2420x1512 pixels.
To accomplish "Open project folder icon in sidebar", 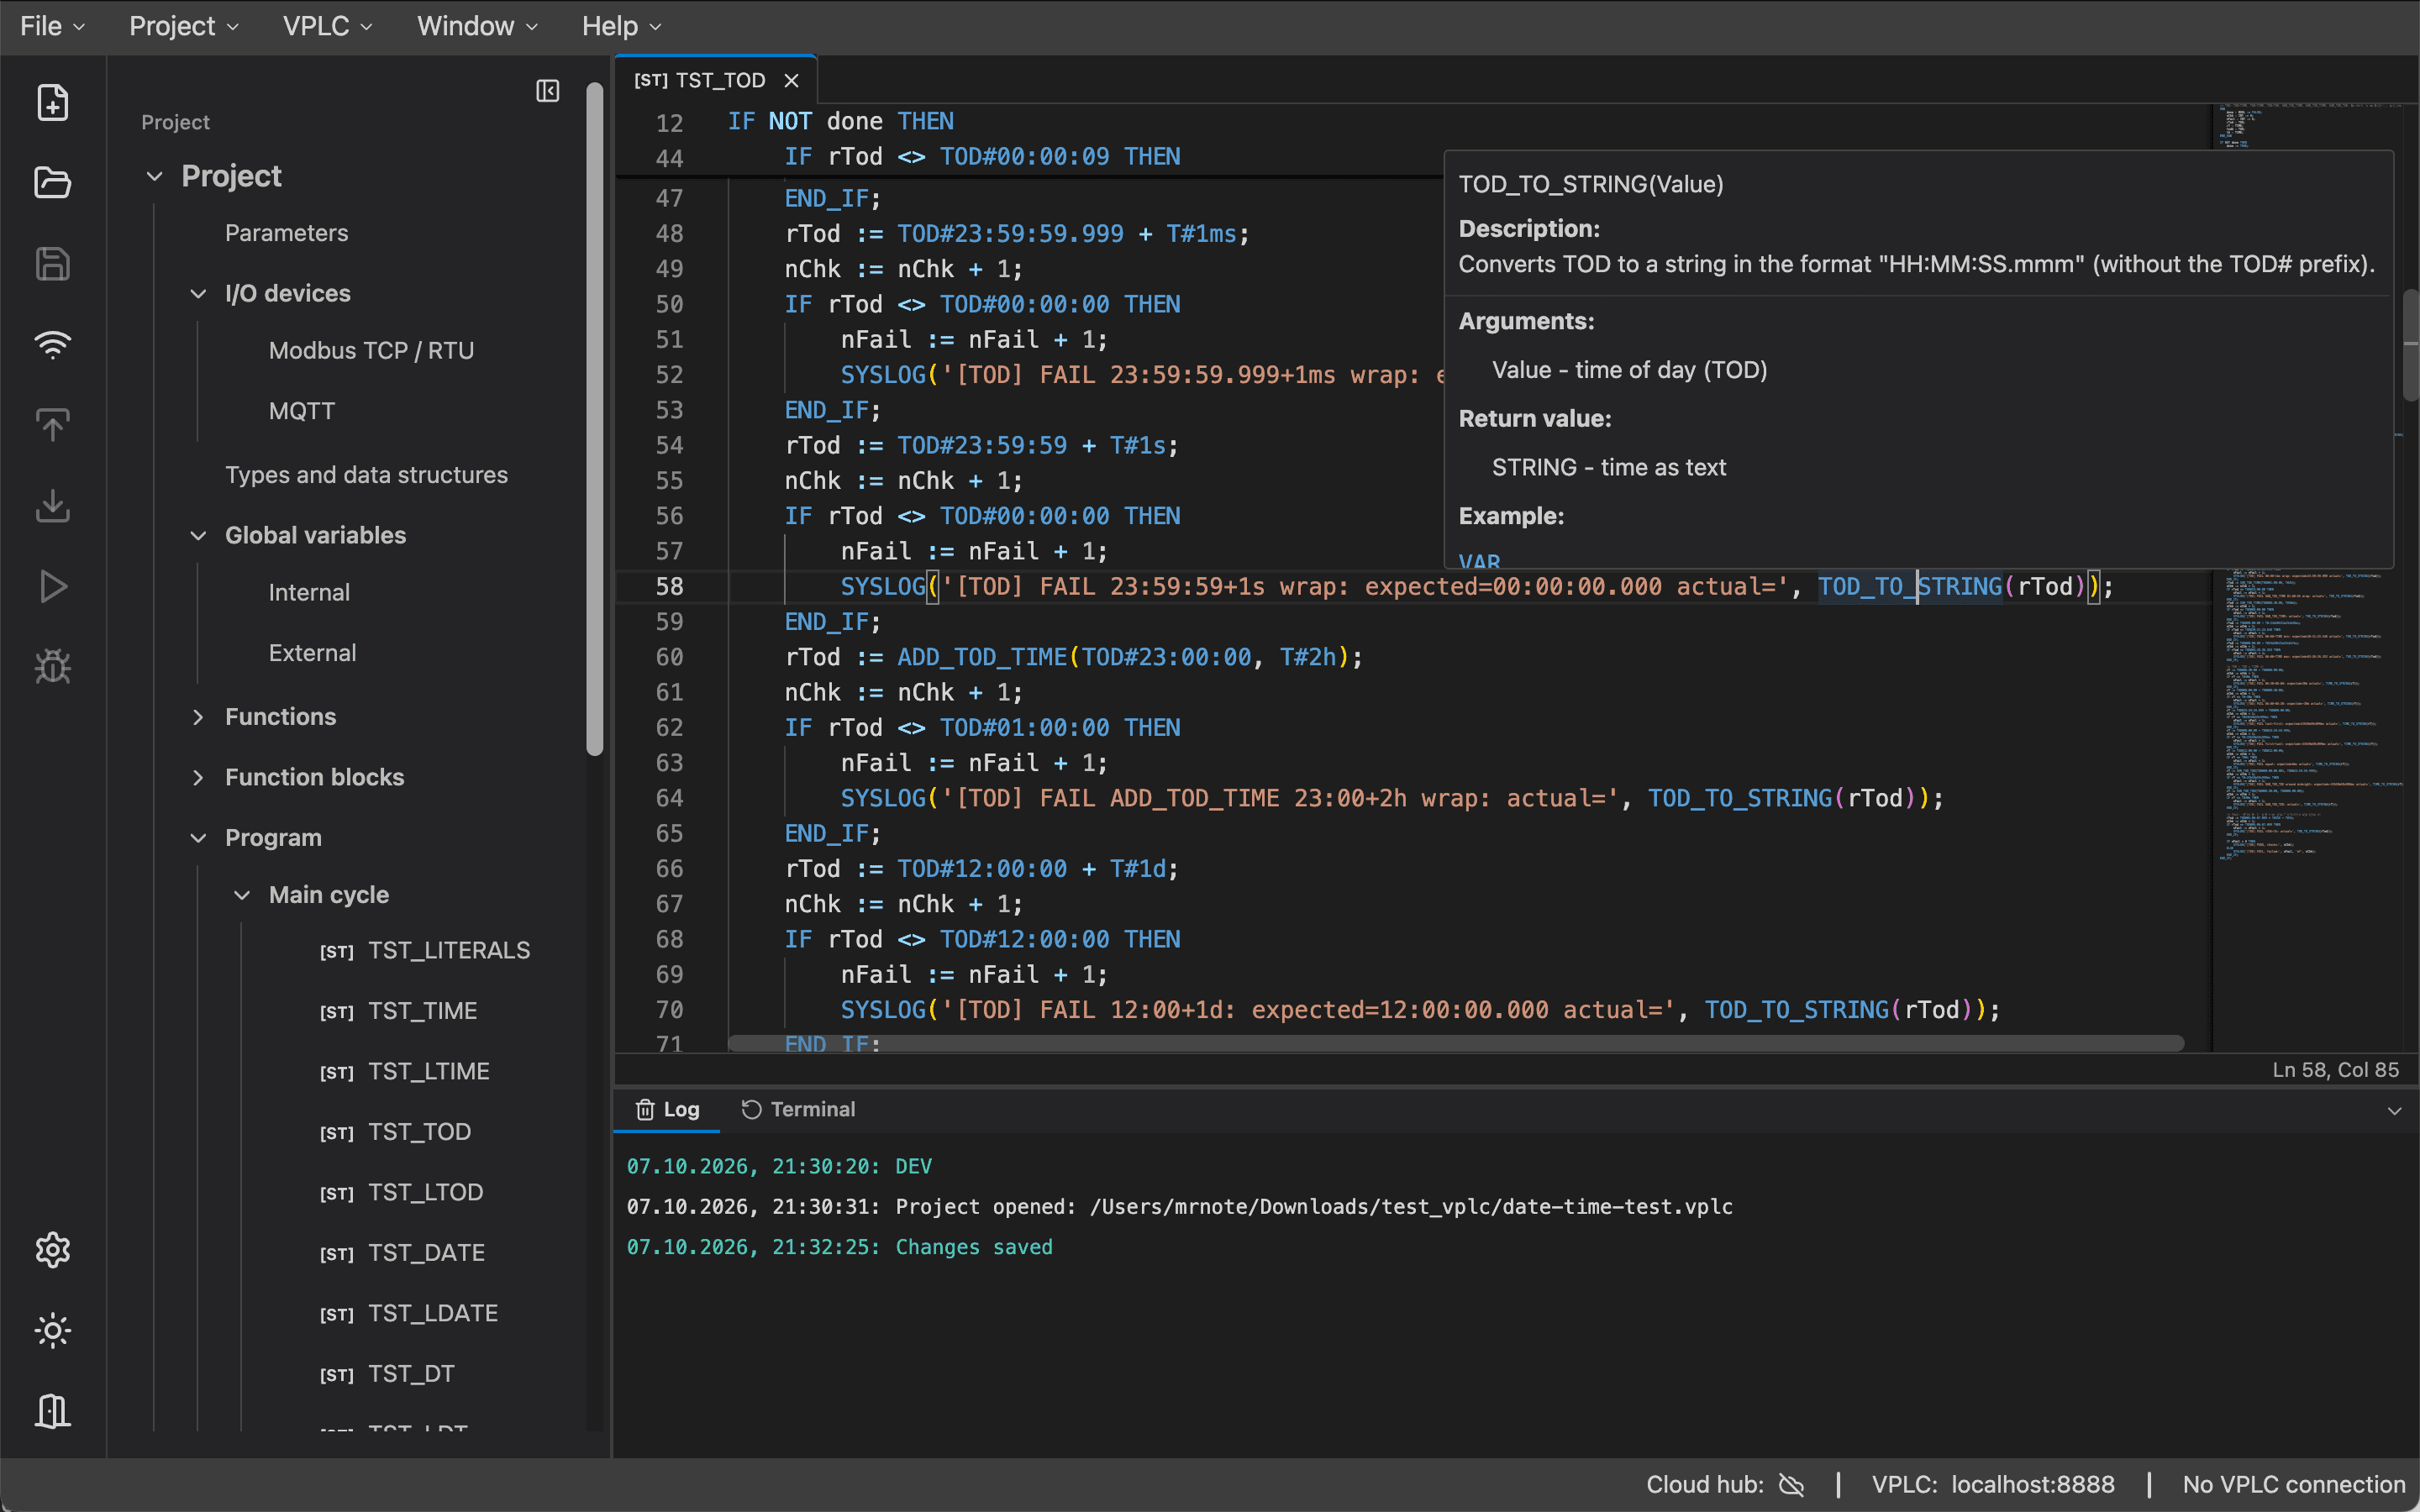I will (x=52, y=182).
